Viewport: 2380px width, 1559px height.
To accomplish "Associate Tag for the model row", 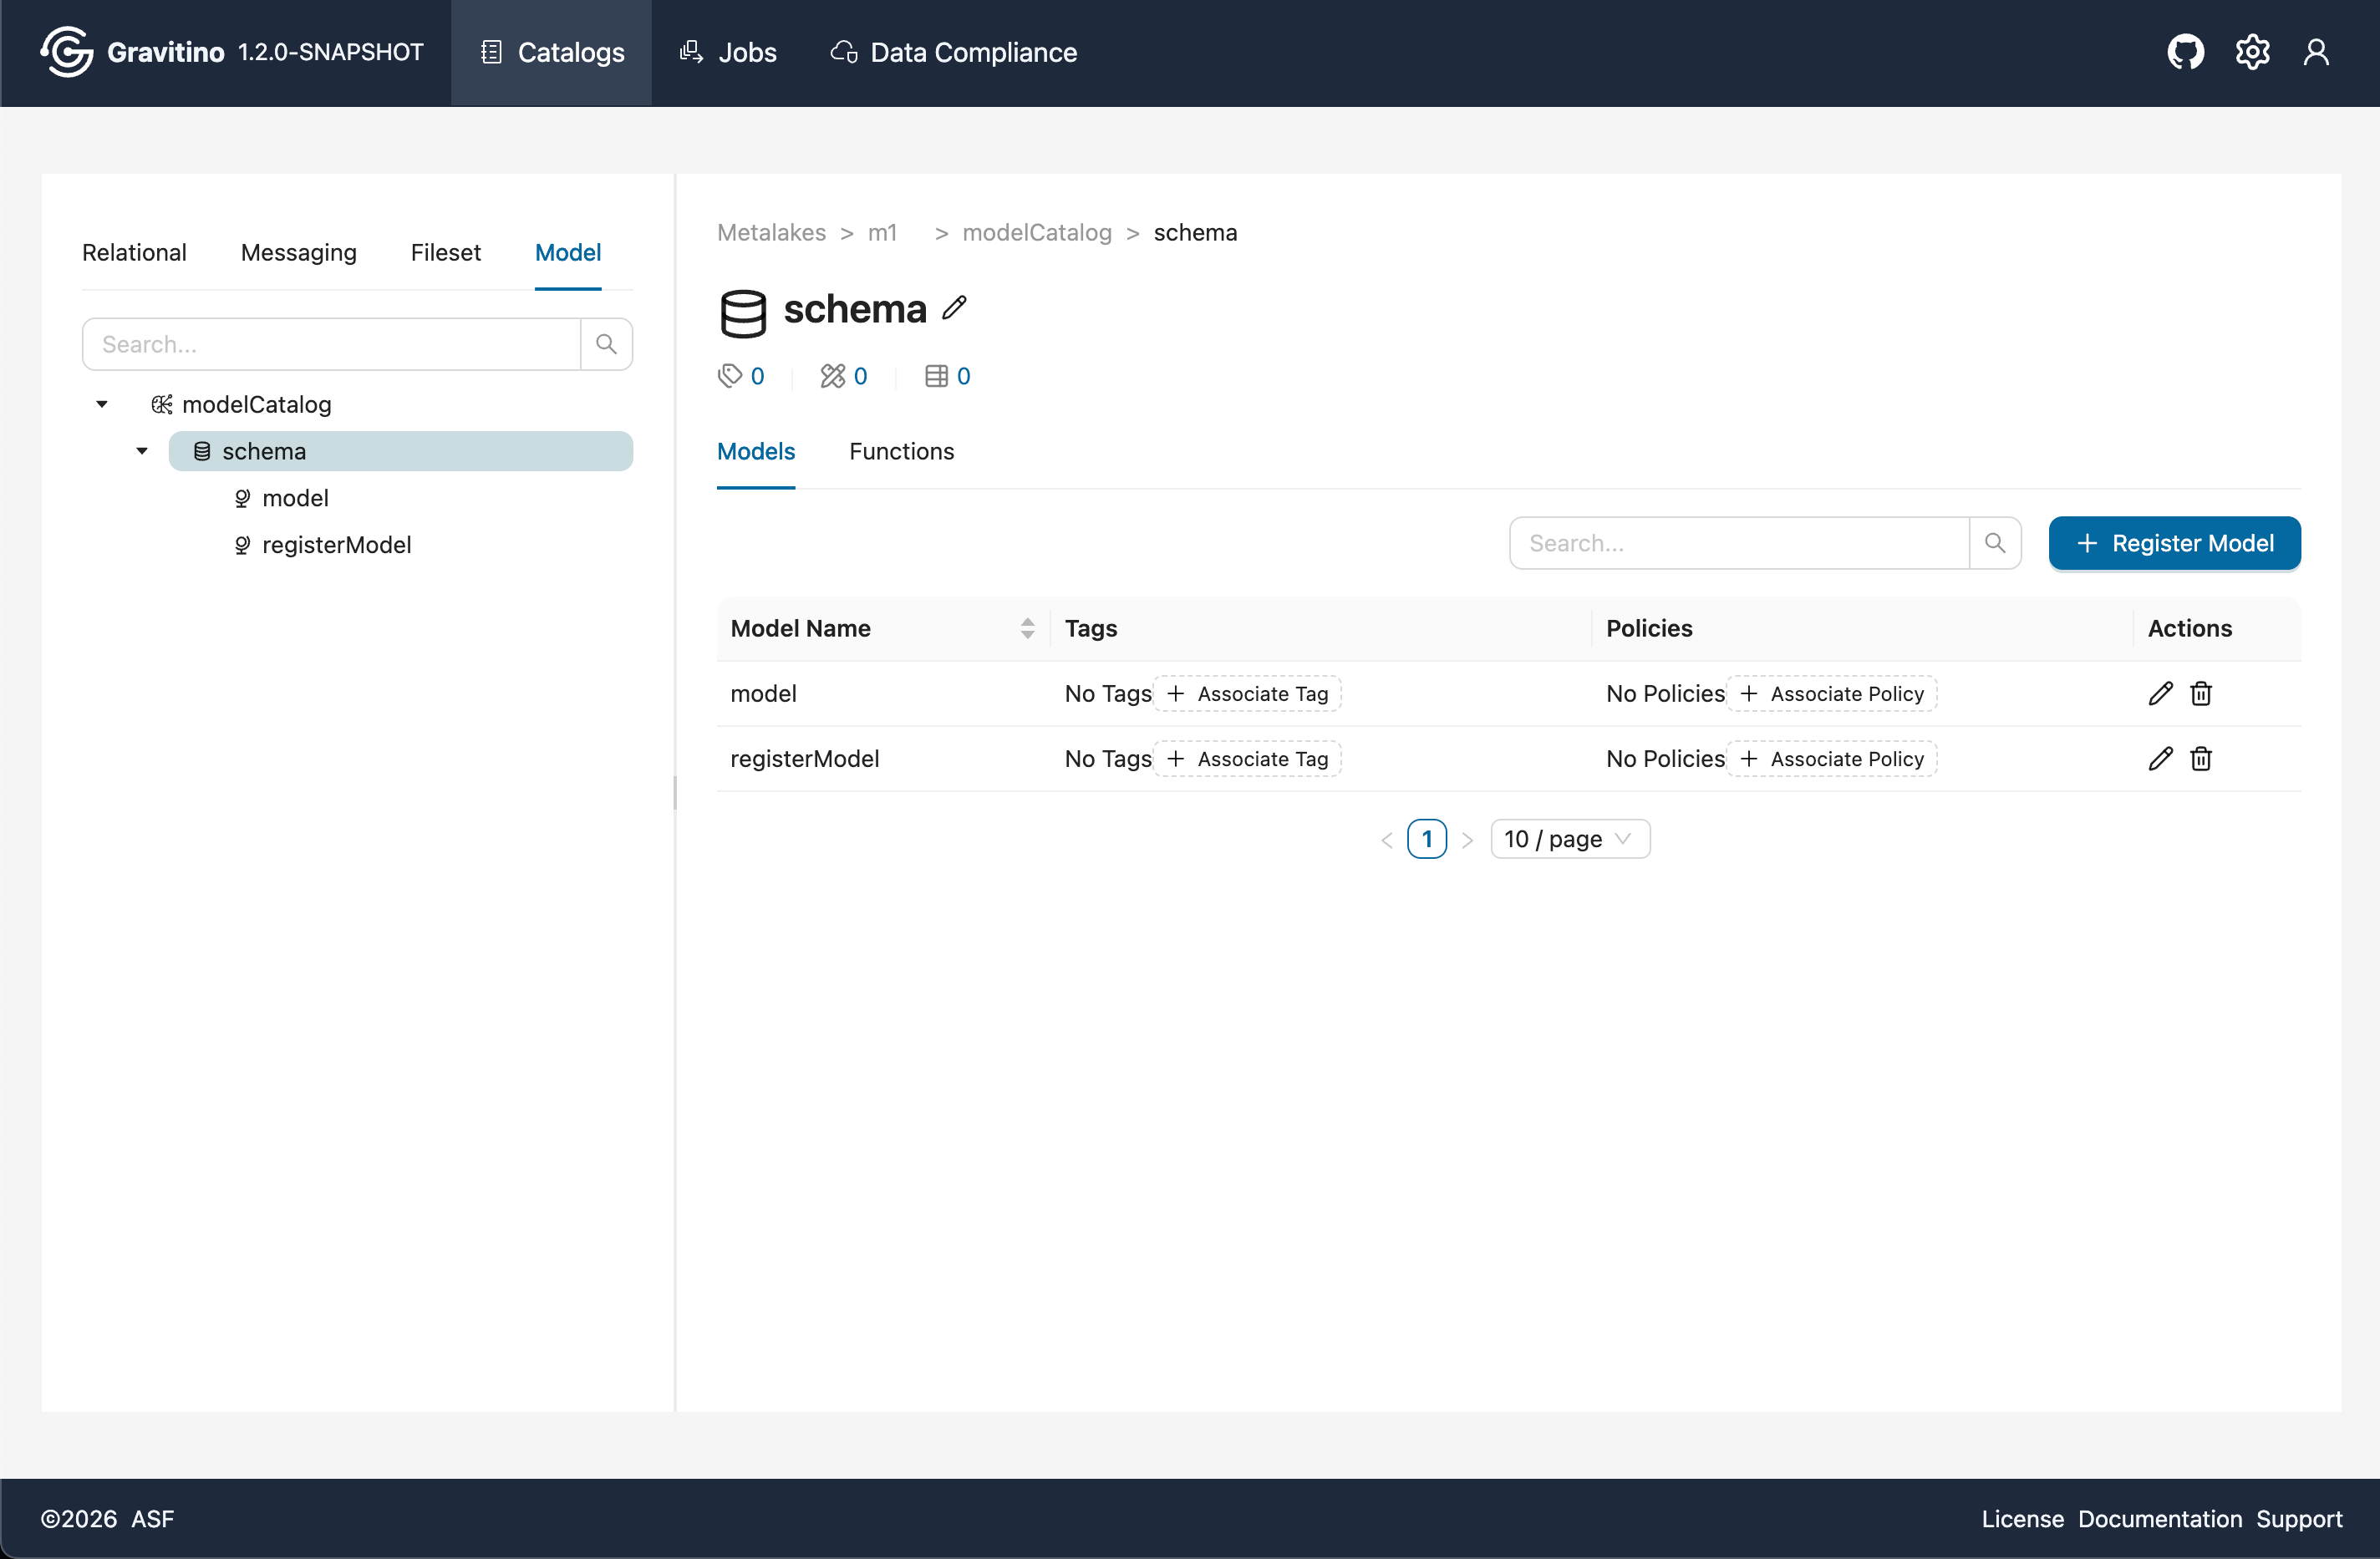I will click(x=1248, y=694).
